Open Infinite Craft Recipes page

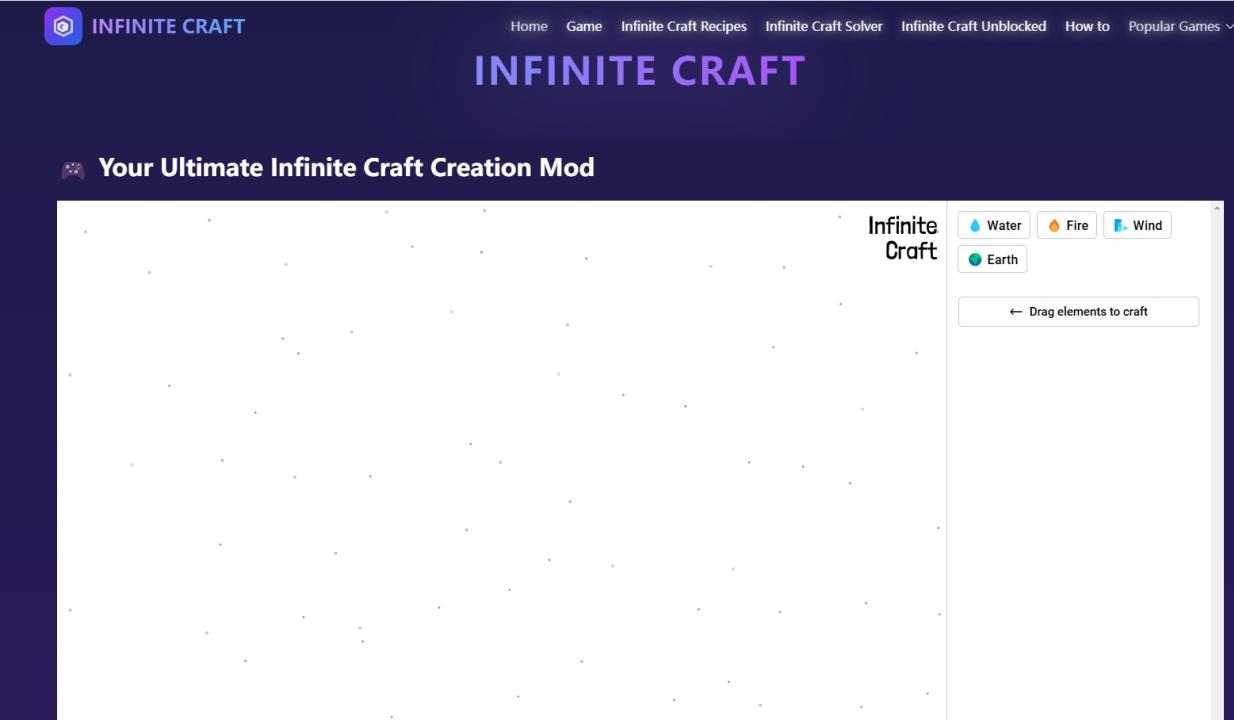tap(684, 26)
